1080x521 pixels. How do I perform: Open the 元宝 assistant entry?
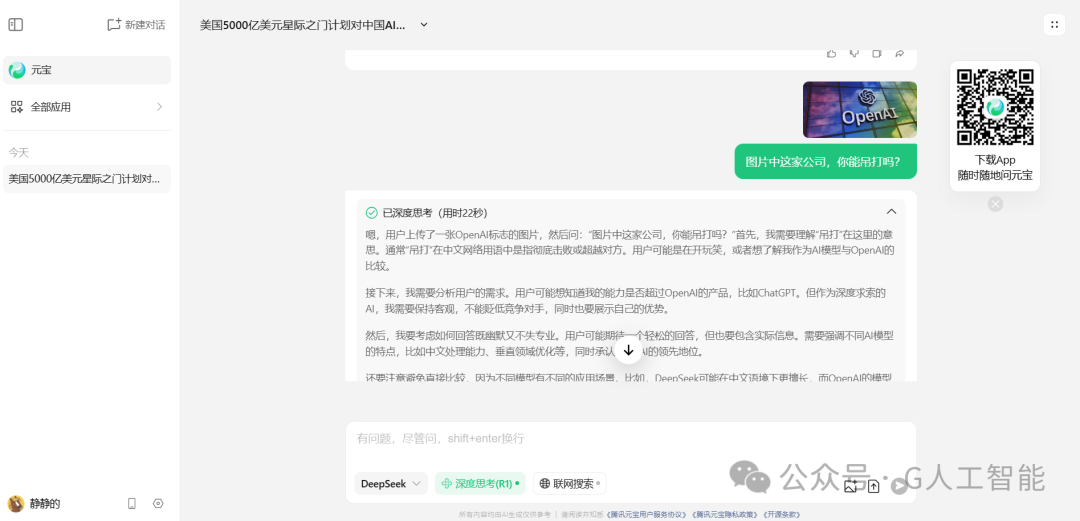point(87,70)
